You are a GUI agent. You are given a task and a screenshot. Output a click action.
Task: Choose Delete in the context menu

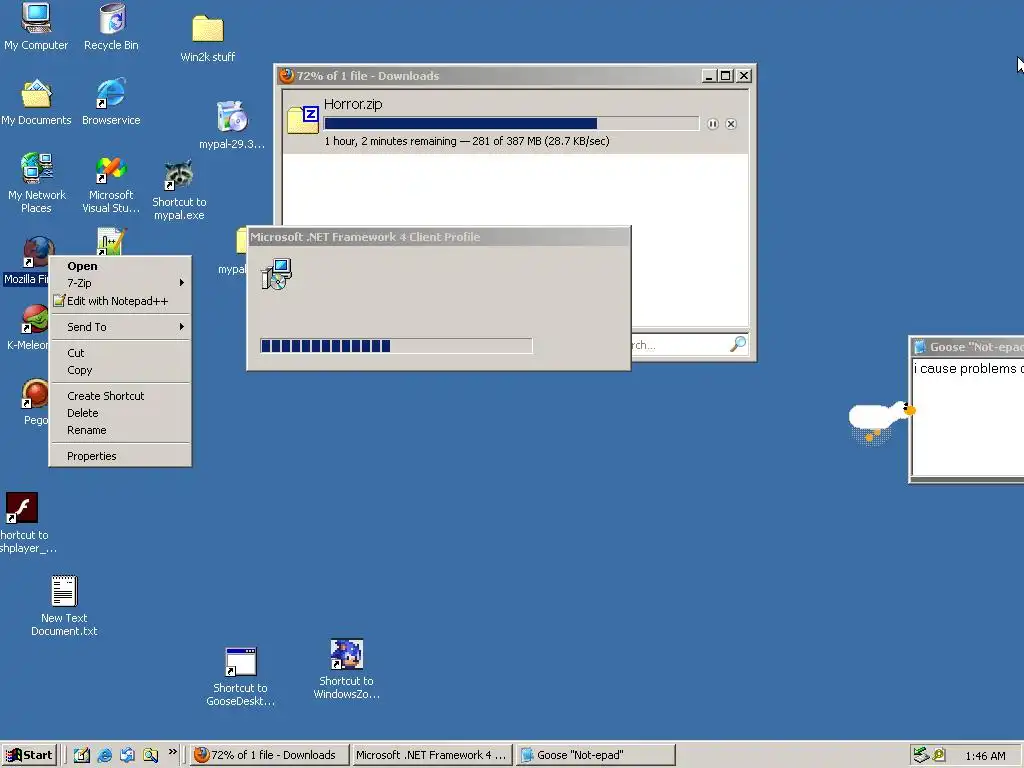pyautogui.click(x=121, y=413)
